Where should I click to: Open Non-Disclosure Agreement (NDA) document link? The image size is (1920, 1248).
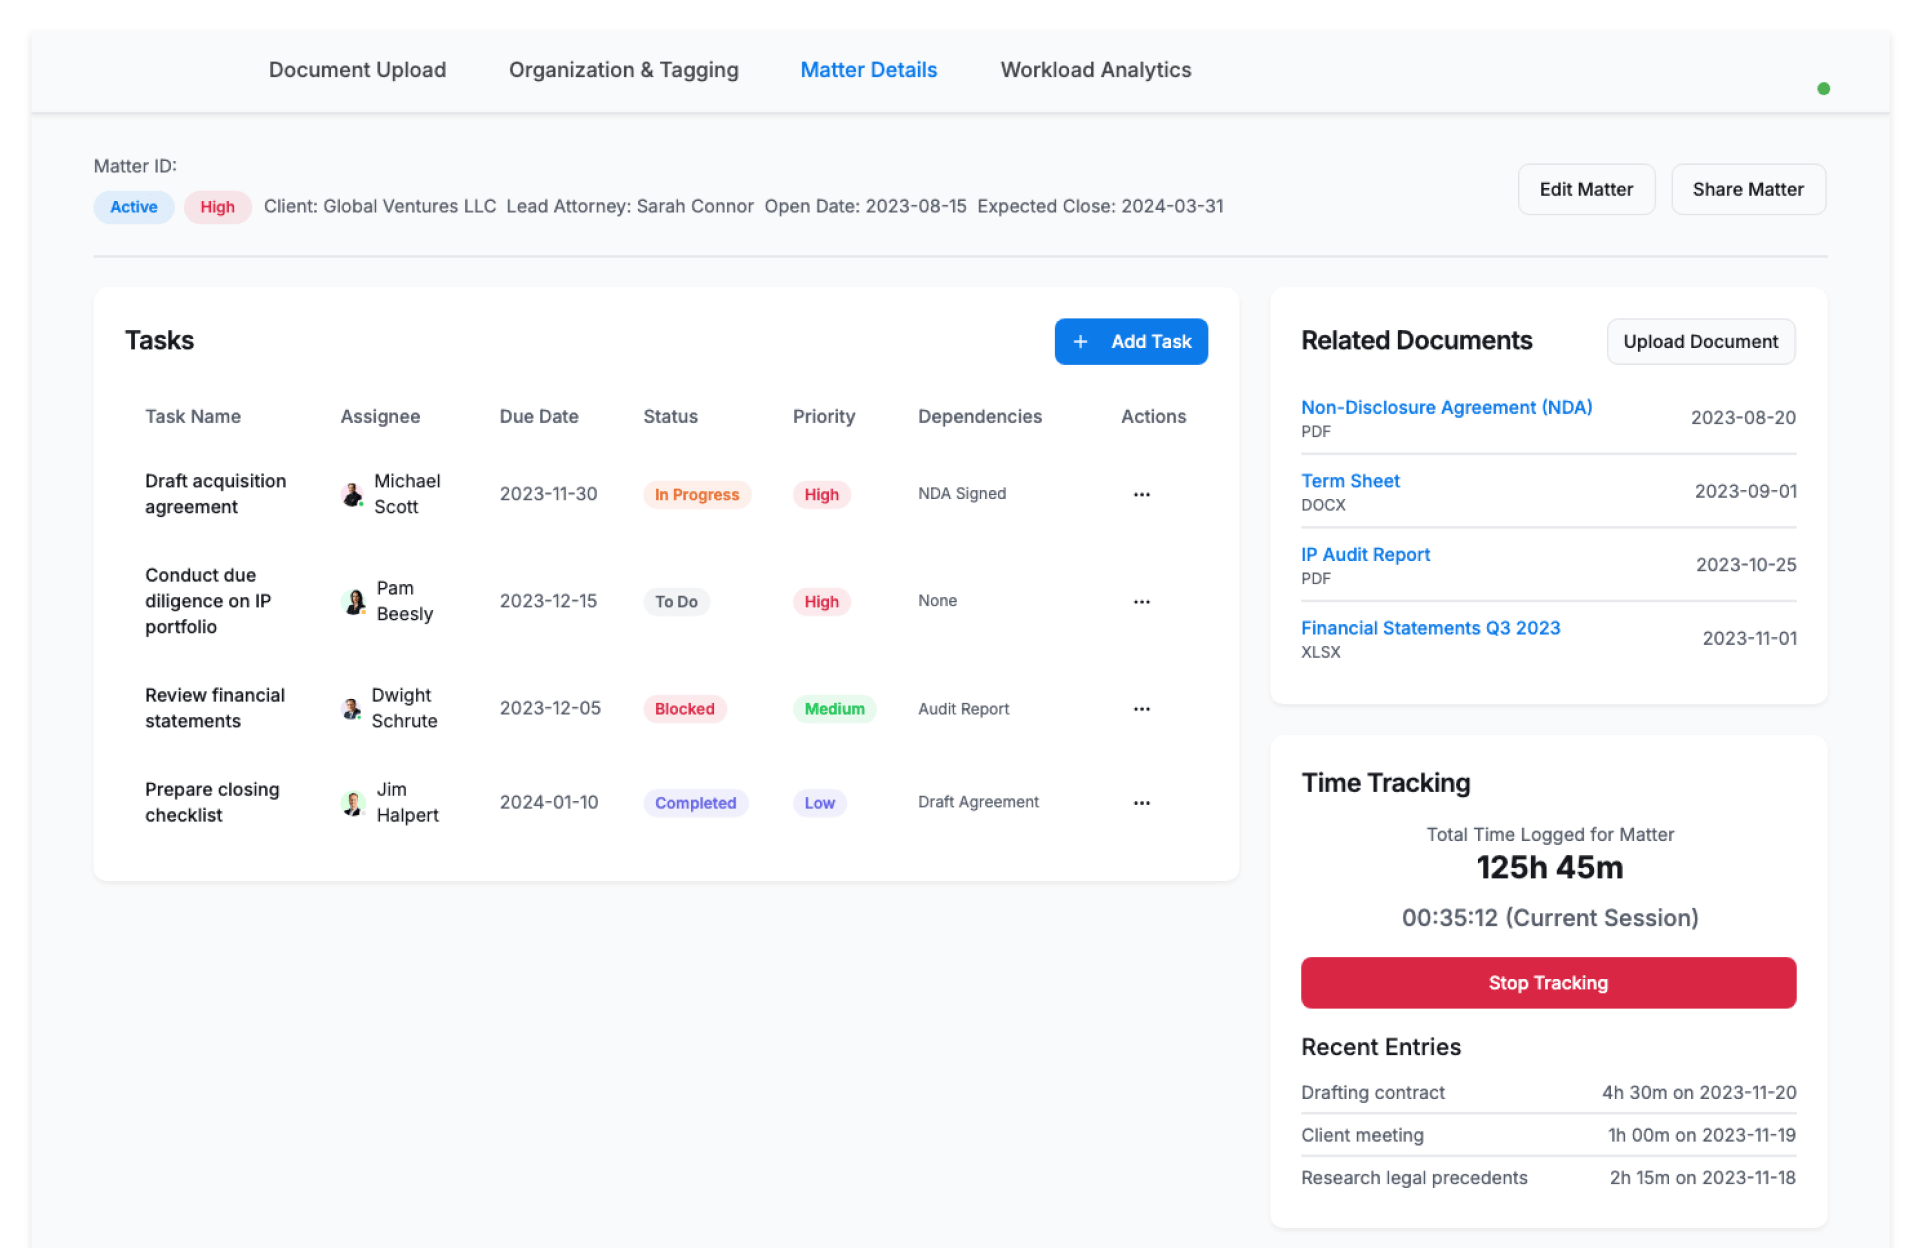(x=1446, y=407)
